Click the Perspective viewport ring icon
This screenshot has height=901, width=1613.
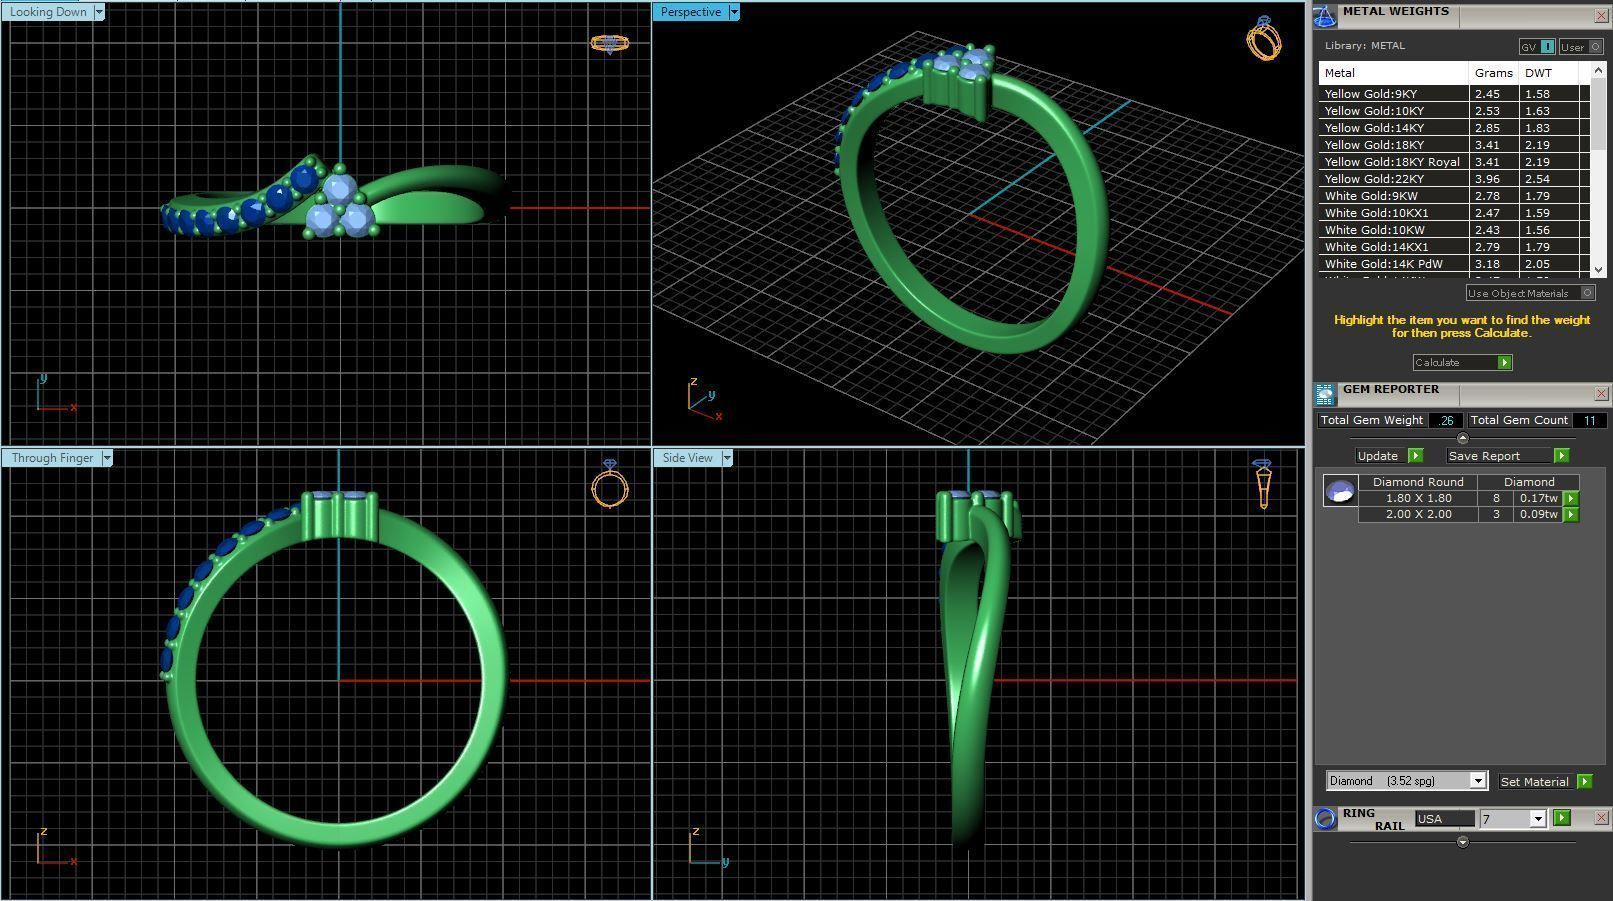pyautogui.click(x=1264, y=38)
